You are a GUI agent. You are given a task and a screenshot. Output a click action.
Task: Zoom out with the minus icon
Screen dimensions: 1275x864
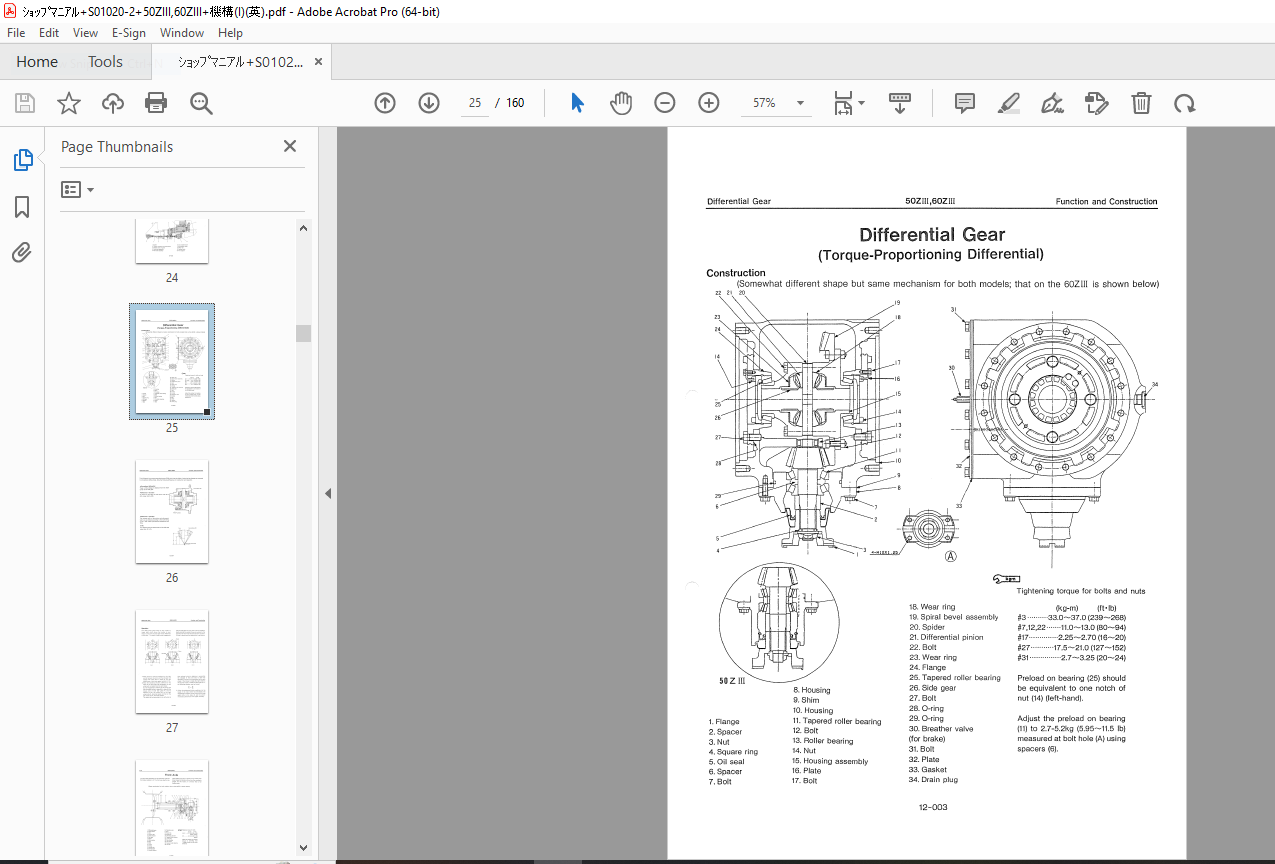pos(665,103)
